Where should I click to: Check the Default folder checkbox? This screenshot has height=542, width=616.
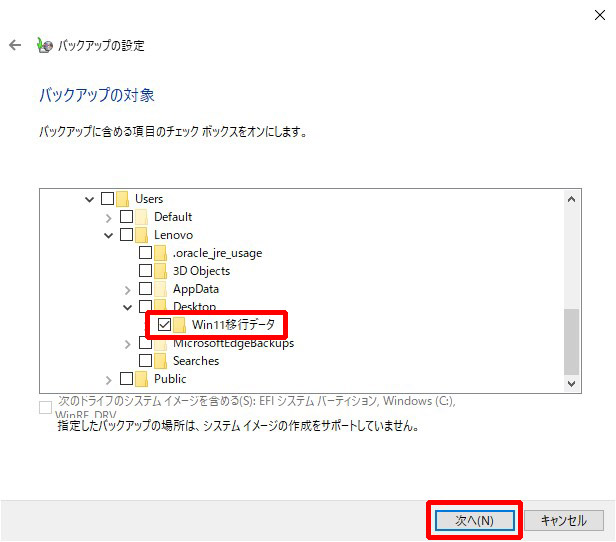126,216
